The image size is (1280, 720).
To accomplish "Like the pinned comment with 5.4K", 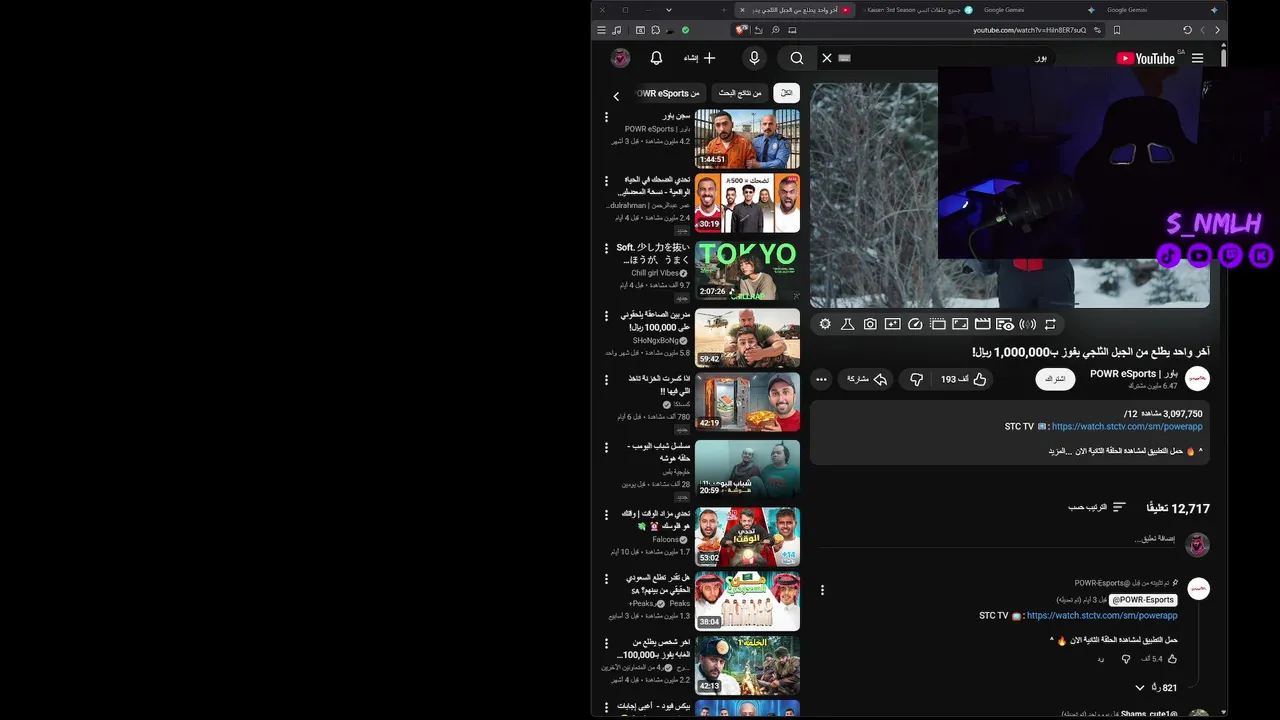I will [1172, 659].
